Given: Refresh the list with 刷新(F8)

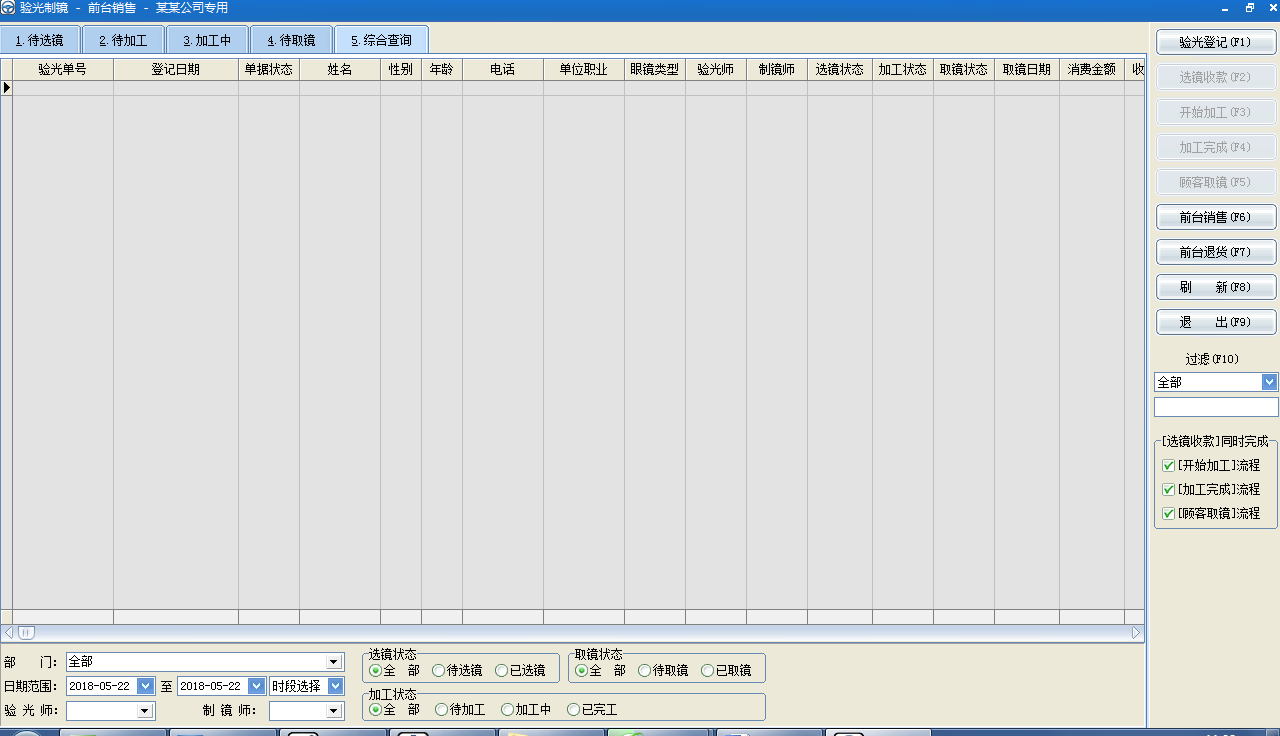Looking at the screenshot, I should (1216, 287).
